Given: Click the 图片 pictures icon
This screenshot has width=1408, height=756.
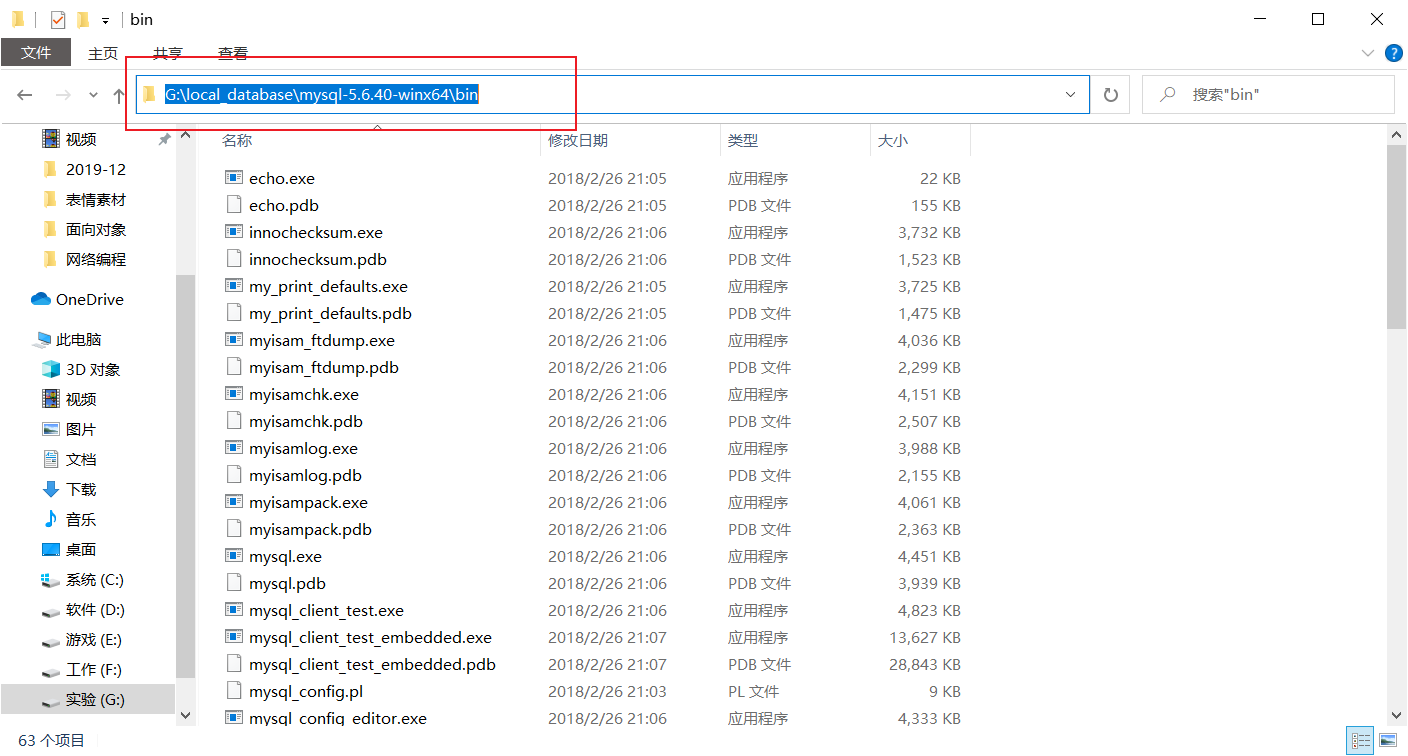Looking at the screenshot, I should pyautogui.click(x=51, y=429).
